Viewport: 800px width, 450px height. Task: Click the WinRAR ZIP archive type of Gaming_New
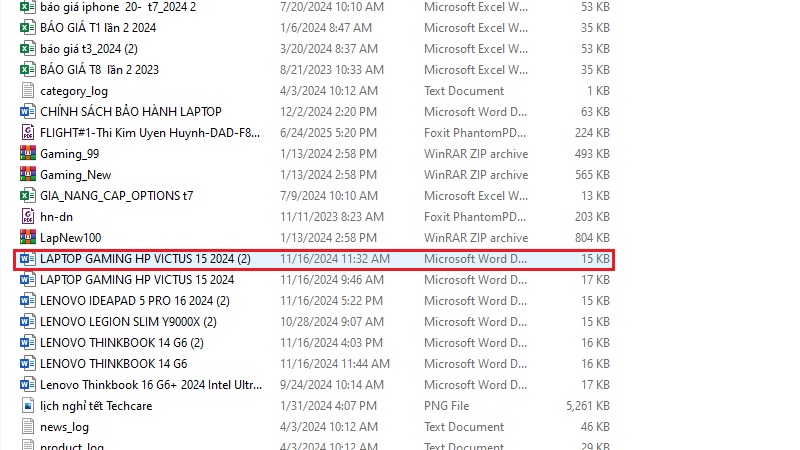(x=476, y=174)
